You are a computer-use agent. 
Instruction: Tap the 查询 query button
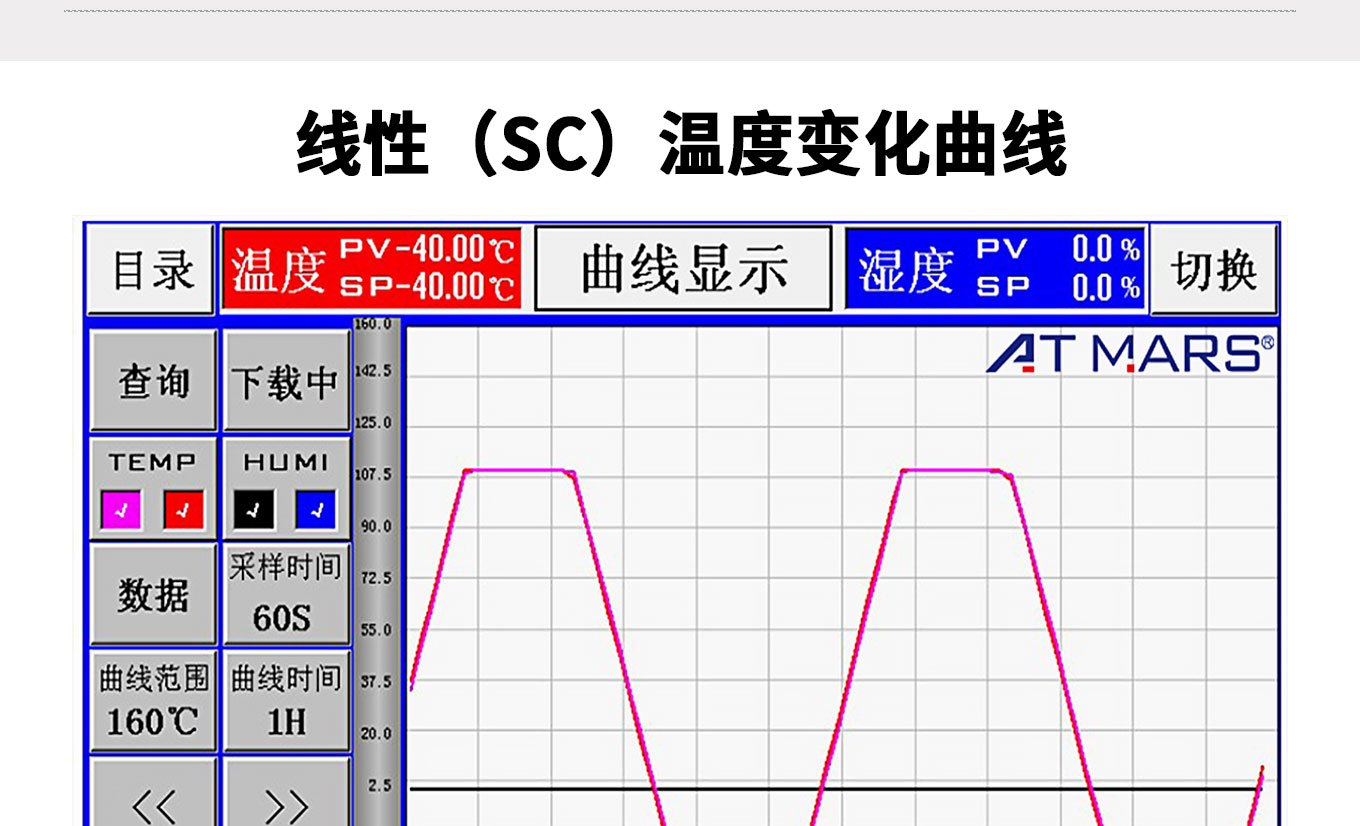click(153, 381)
